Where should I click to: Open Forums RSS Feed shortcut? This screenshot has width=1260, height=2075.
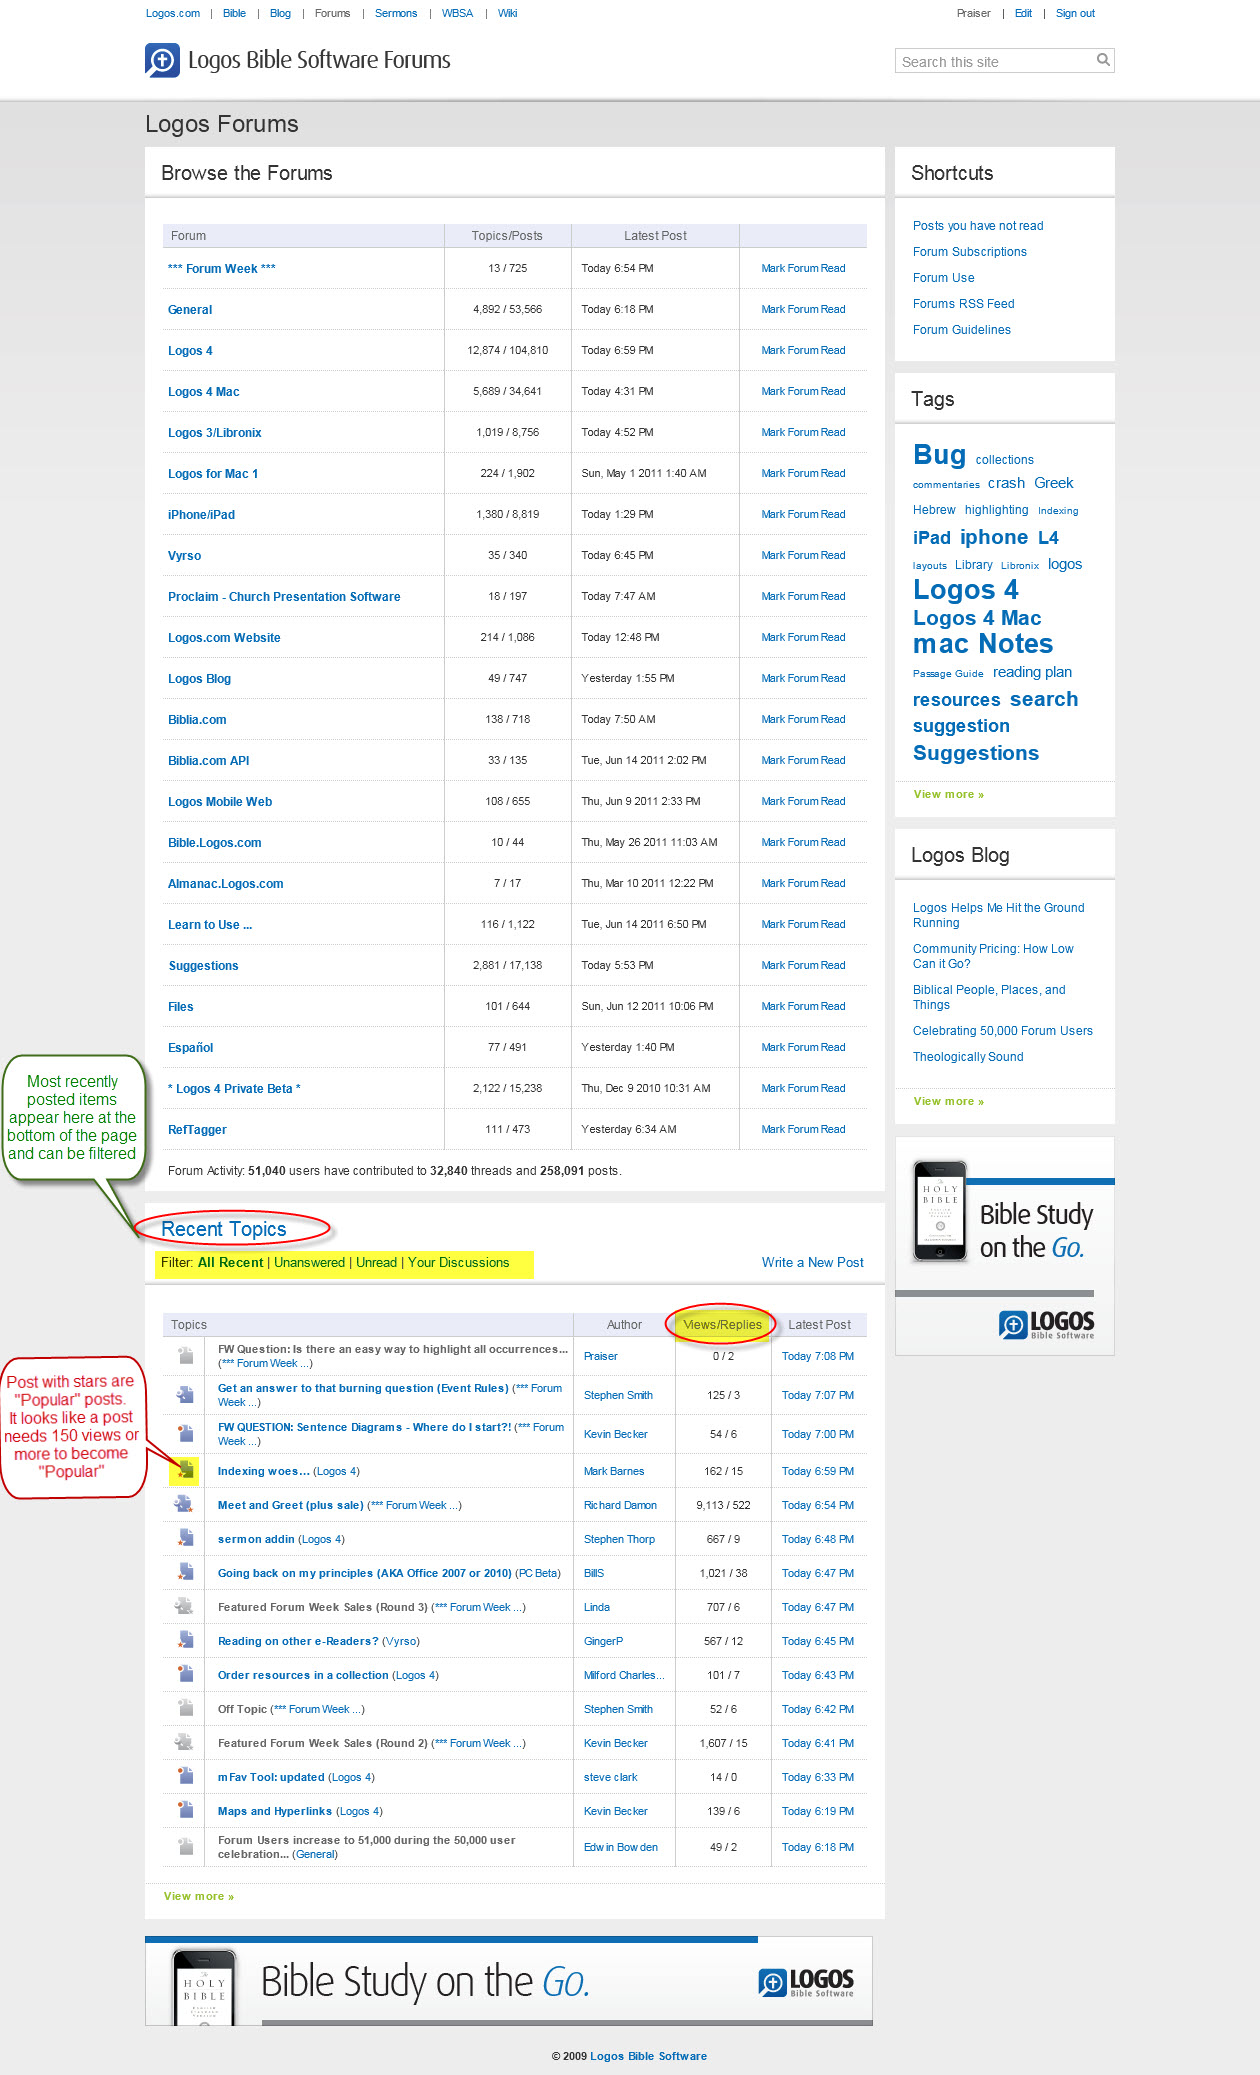click(x=963, y=303)
